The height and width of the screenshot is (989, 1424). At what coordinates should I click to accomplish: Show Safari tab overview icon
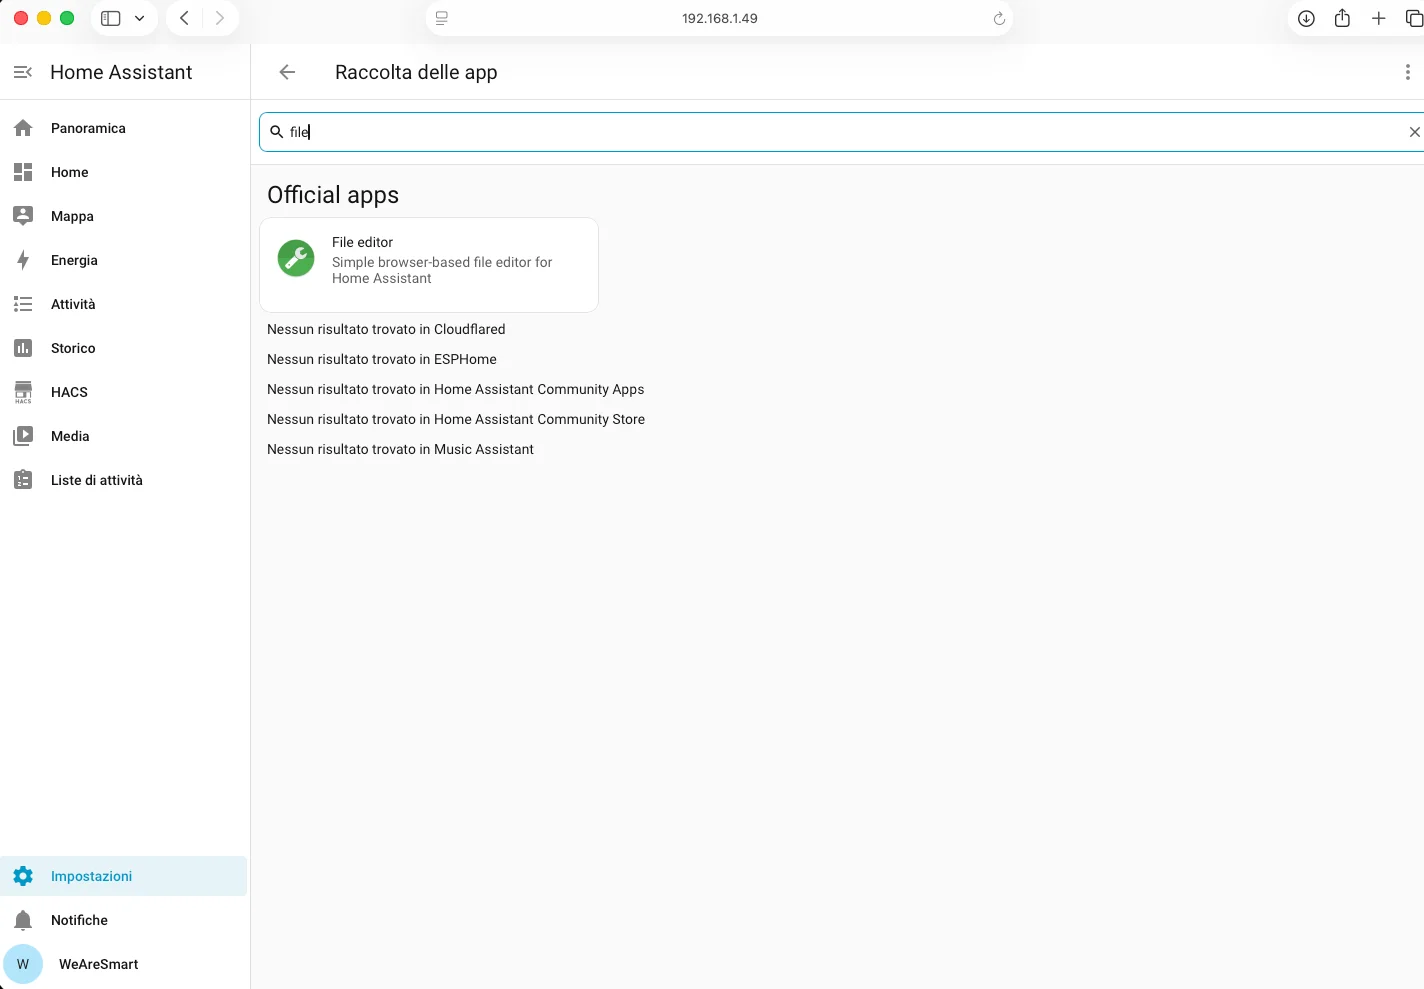(1414, 18)
